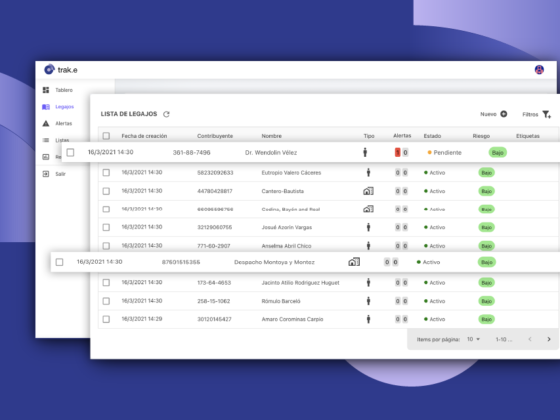Click the Legajos book icon in sidebar
This screenshot has height=420, width=560.
(46, 107)
